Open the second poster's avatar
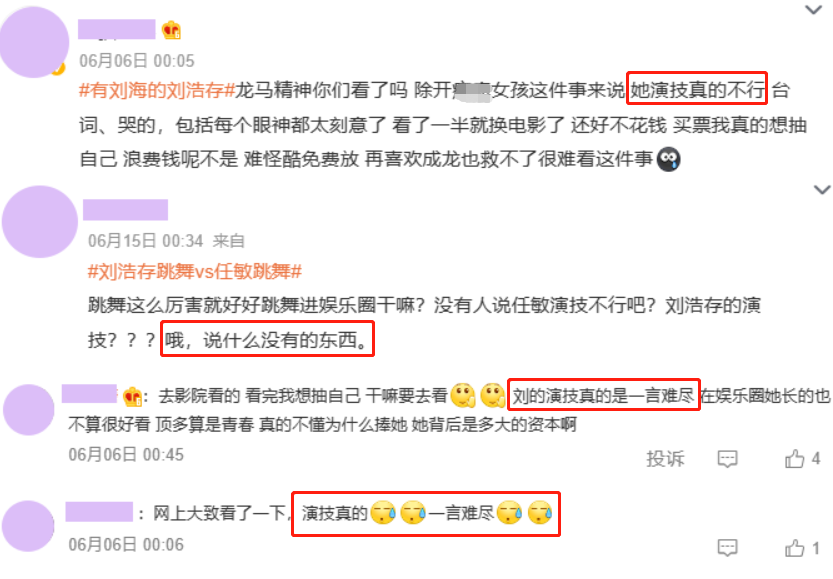This screenshot has height=579, width=833. 40,222
